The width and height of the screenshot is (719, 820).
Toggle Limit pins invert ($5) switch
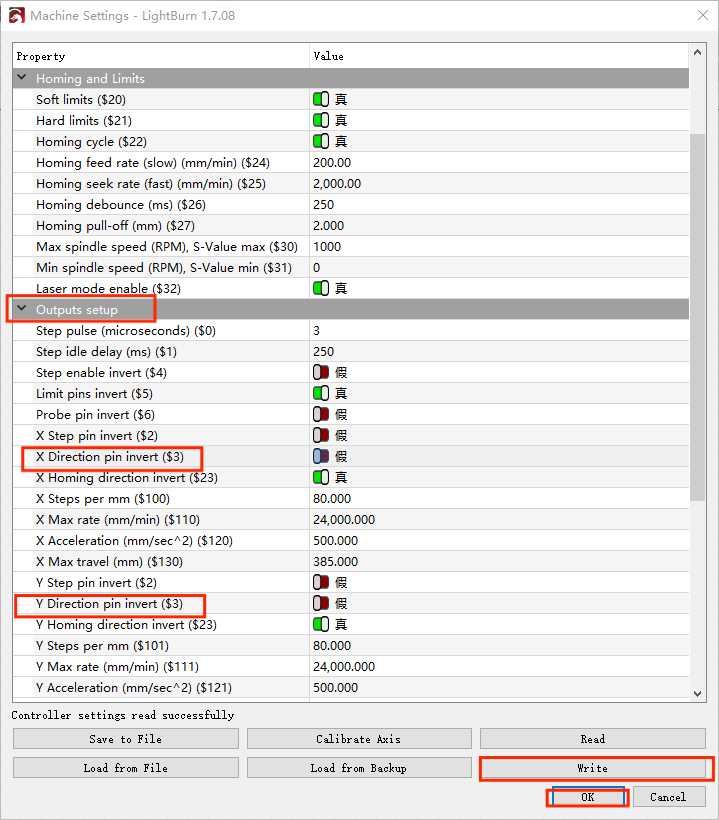pyautogui.click(x=321, y=394)
